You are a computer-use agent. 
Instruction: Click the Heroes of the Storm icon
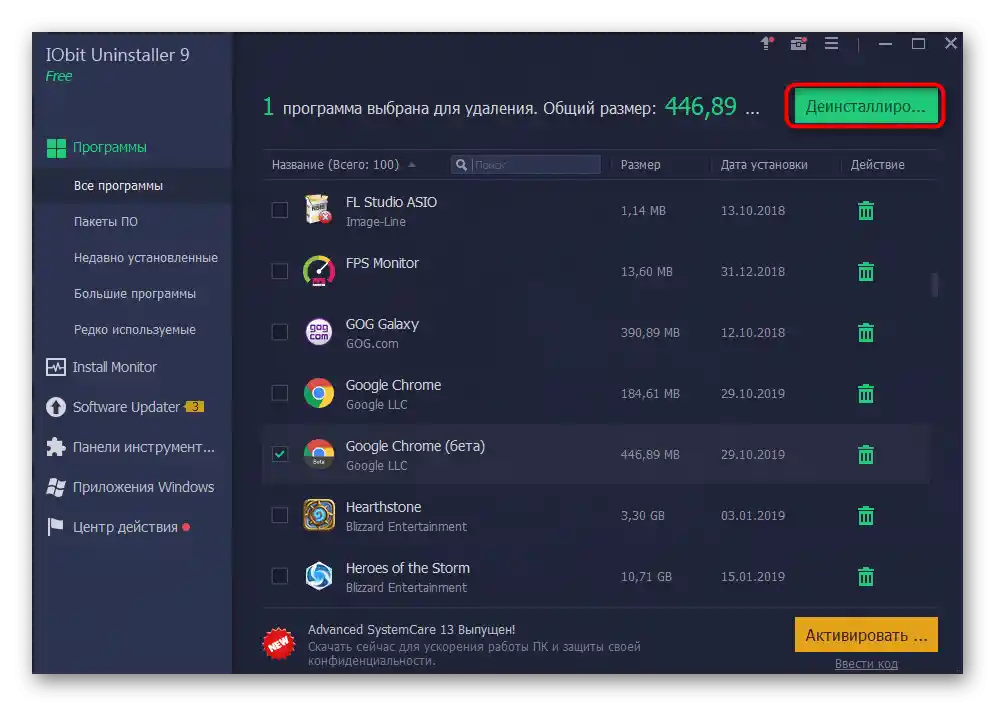(x=319, y=576)
